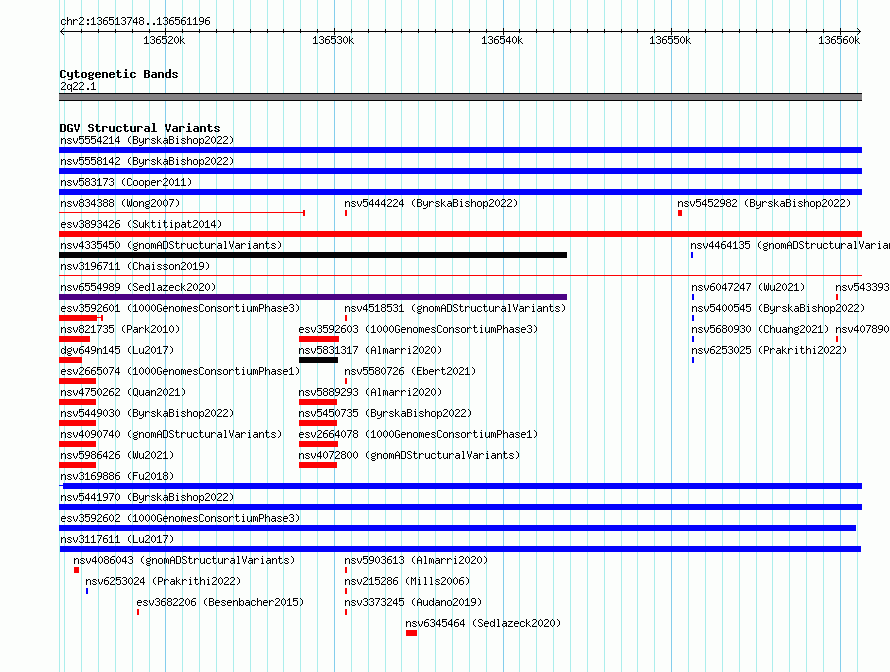
Task: Click nsv5580726 (Ebert2021) label
Action: [x=410, y=371]
